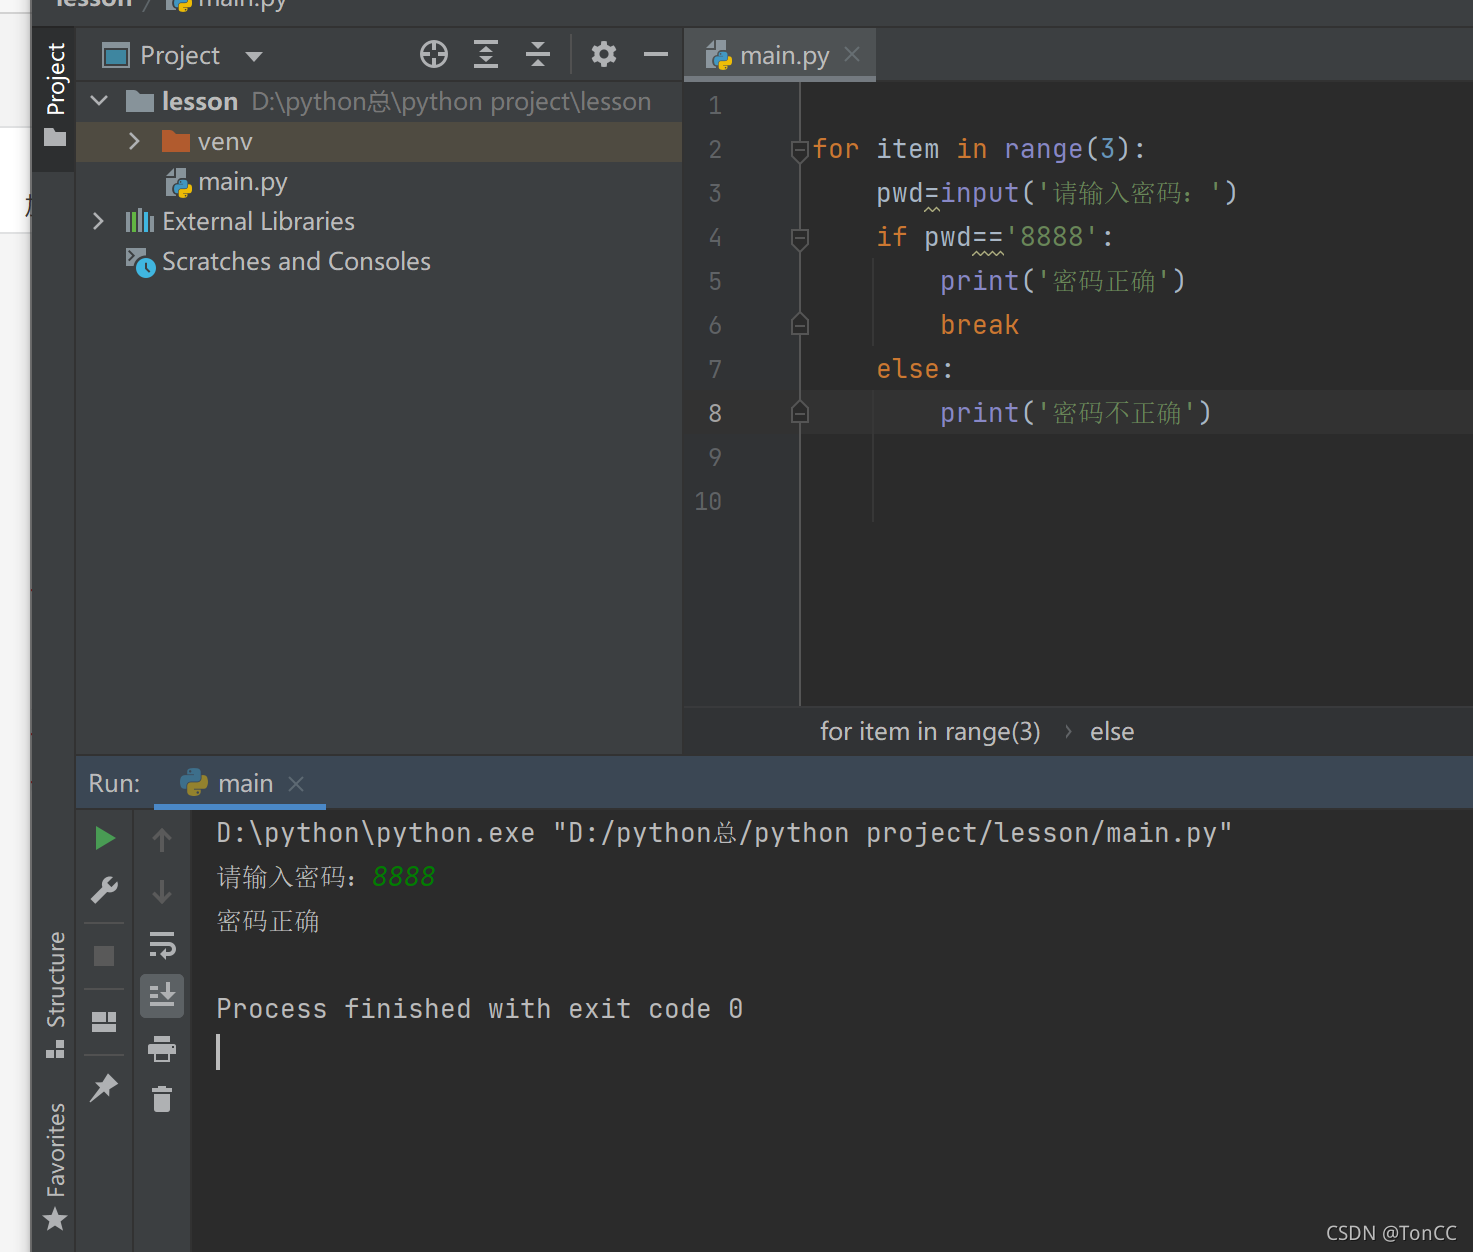Viewport: 1473px width, 1252px height.
Task: Click the python.exe command line in console
Action: click(724, 833)
